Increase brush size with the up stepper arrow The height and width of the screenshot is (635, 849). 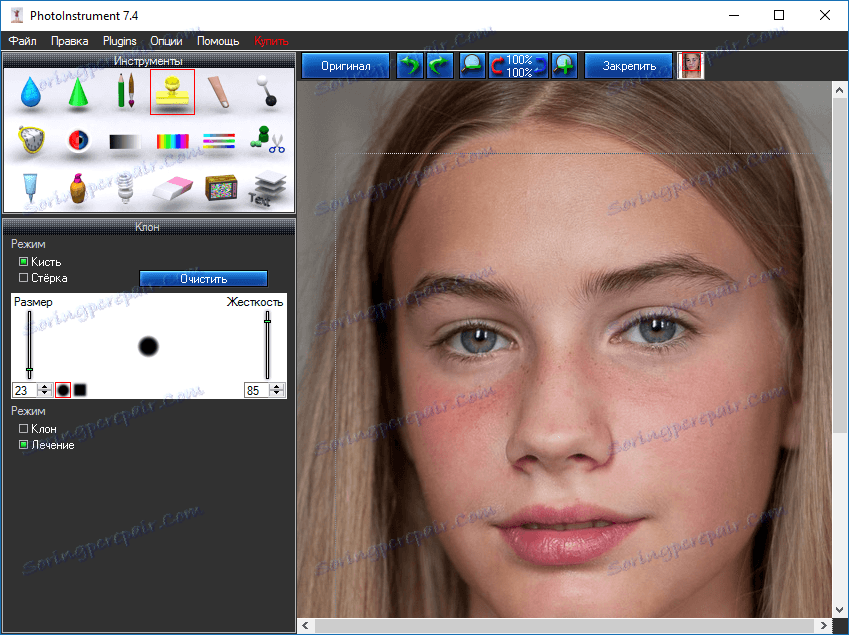pos(44,386)
